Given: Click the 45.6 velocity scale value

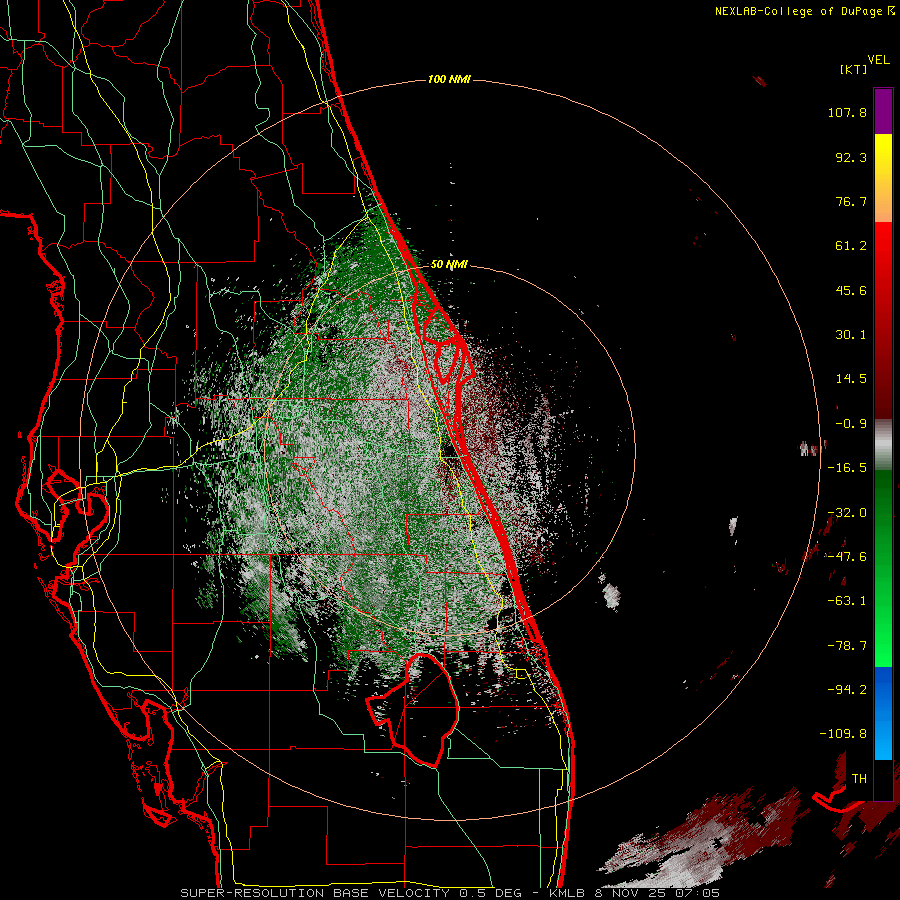Looking at the screenshot, I should click(851, 290).
